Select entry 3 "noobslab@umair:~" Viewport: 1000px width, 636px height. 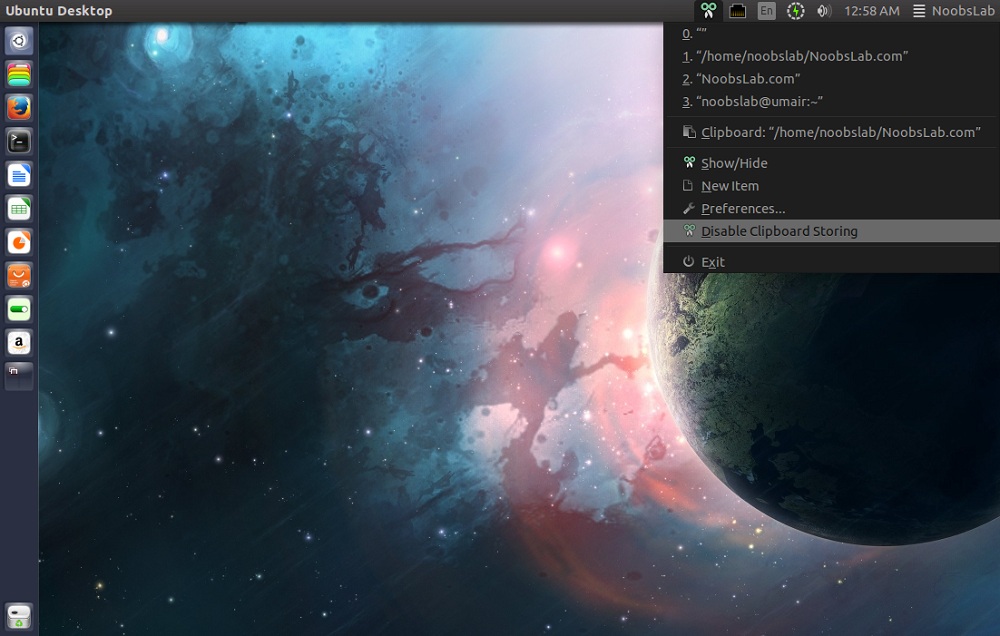click(x=831, y=101)
